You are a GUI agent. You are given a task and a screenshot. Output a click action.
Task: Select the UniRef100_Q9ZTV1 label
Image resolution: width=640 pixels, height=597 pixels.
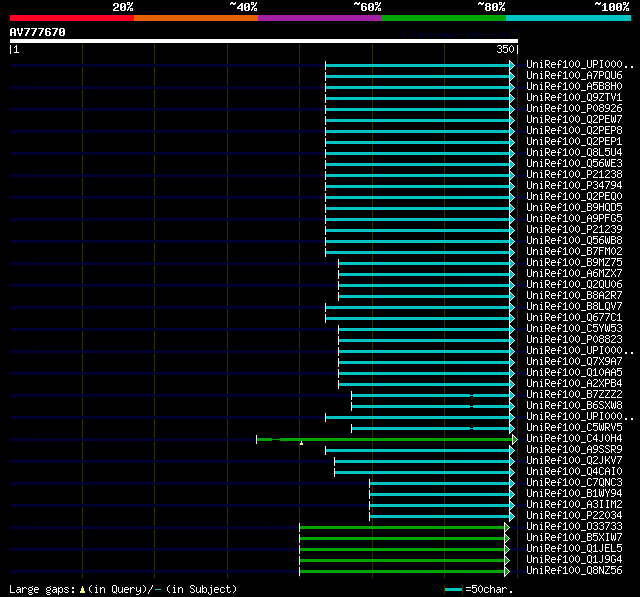[574, 98]
